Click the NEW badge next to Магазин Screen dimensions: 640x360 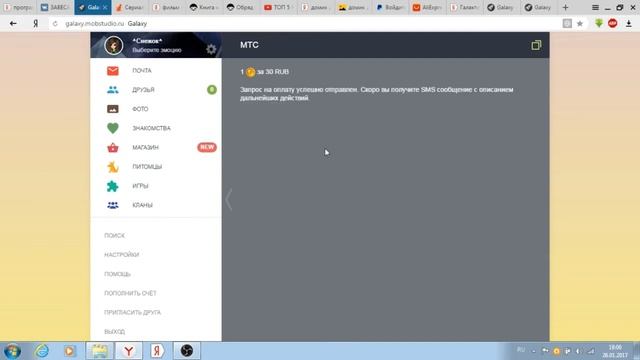(x=207, y=147)
